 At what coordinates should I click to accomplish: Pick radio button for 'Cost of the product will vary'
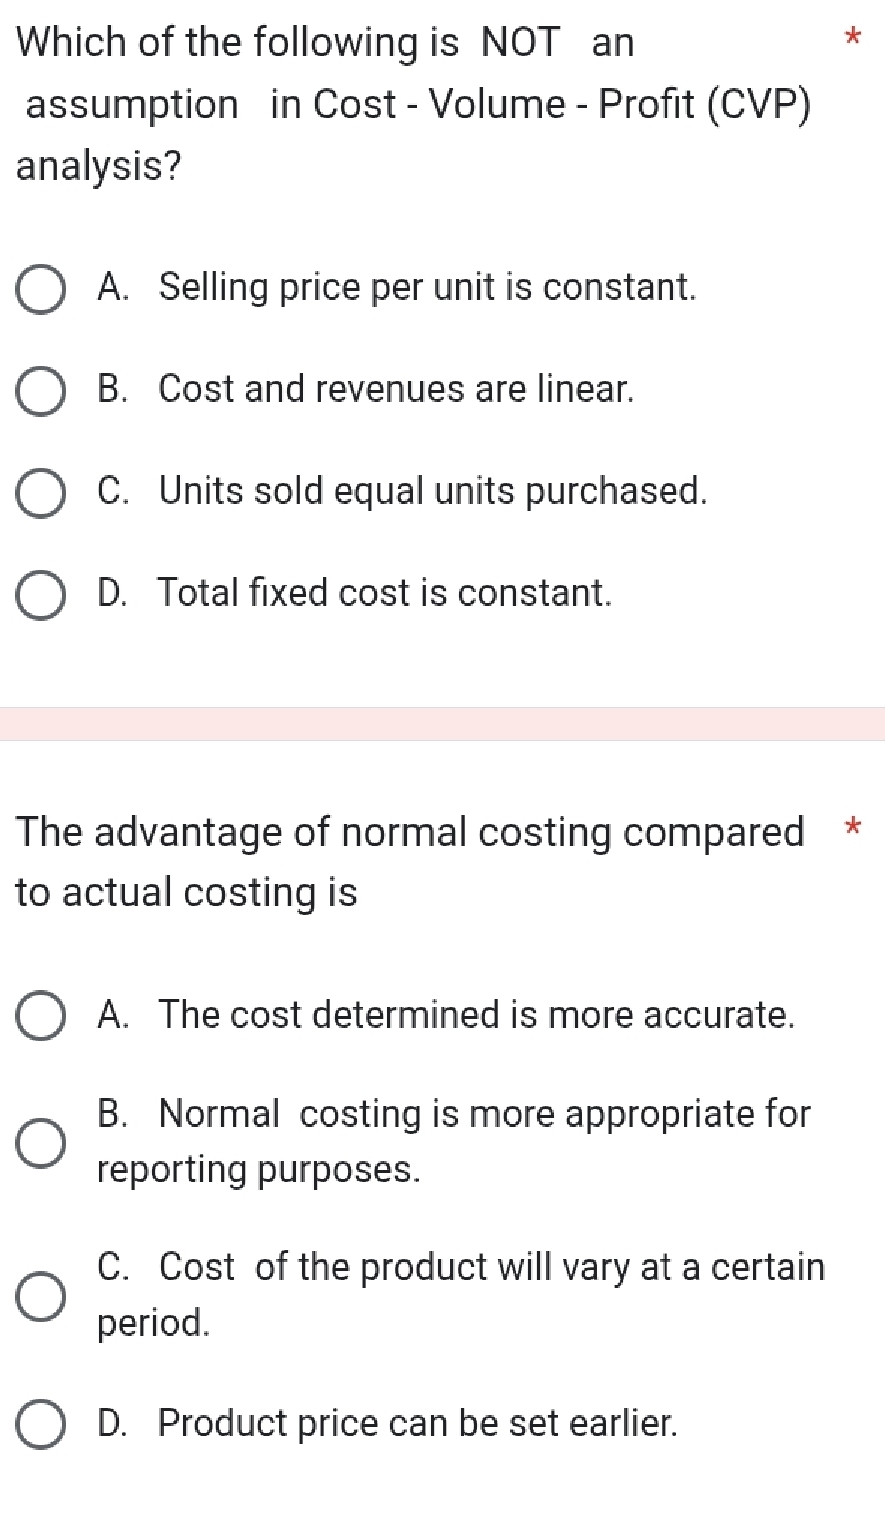[41, 1295]
